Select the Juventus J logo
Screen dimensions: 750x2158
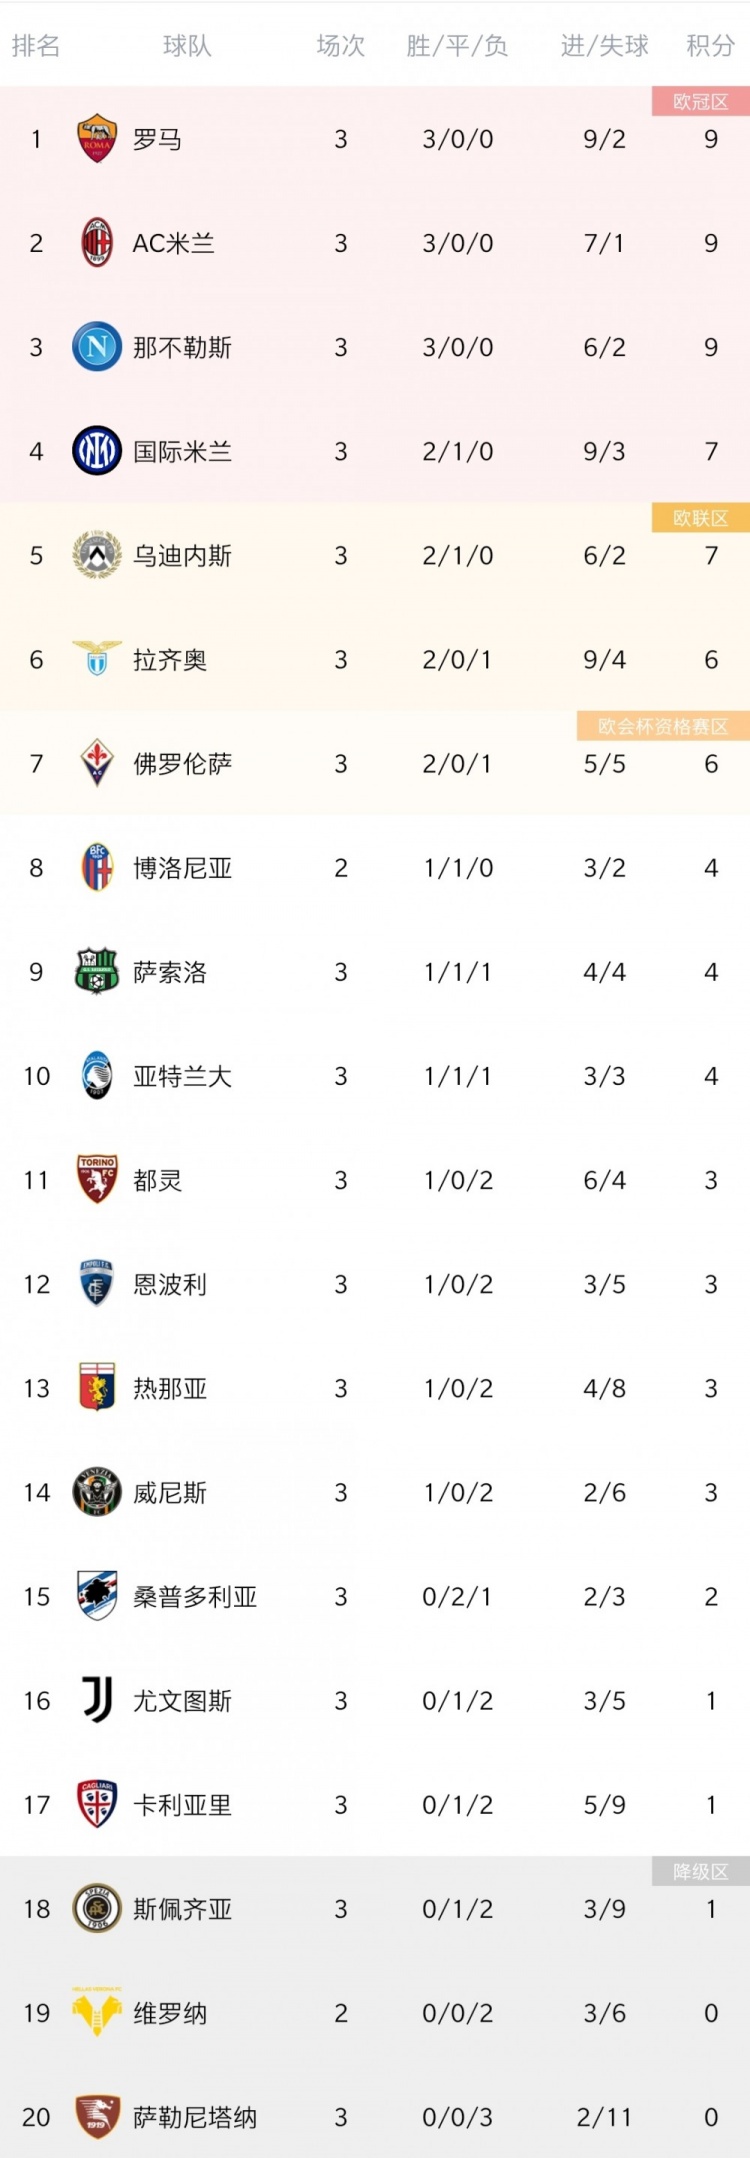(97, 1699)
